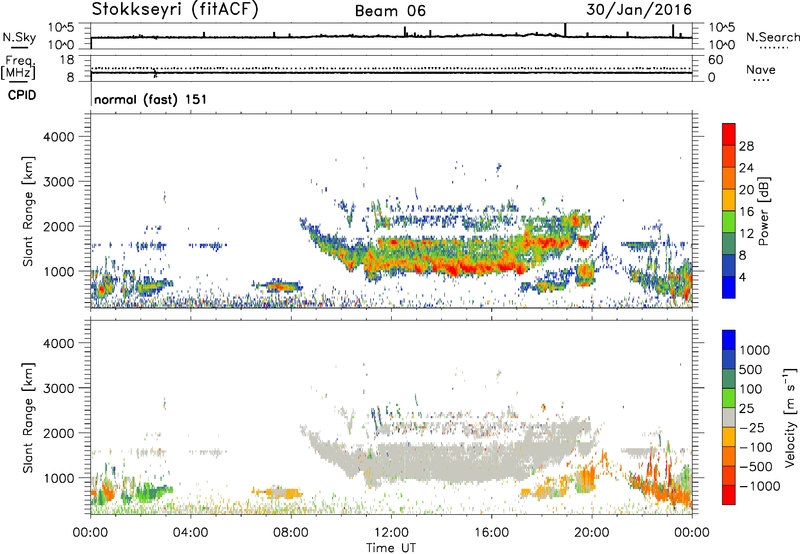The image size is (800, 554).
Task: Click the Nave legend label
Action: (x=761, y=69)
